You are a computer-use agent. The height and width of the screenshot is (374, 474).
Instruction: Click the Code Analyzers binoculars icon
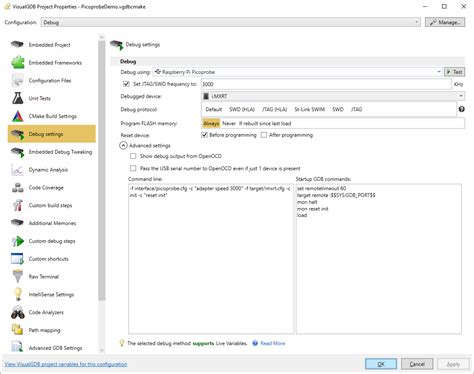[x=17, y=312]
